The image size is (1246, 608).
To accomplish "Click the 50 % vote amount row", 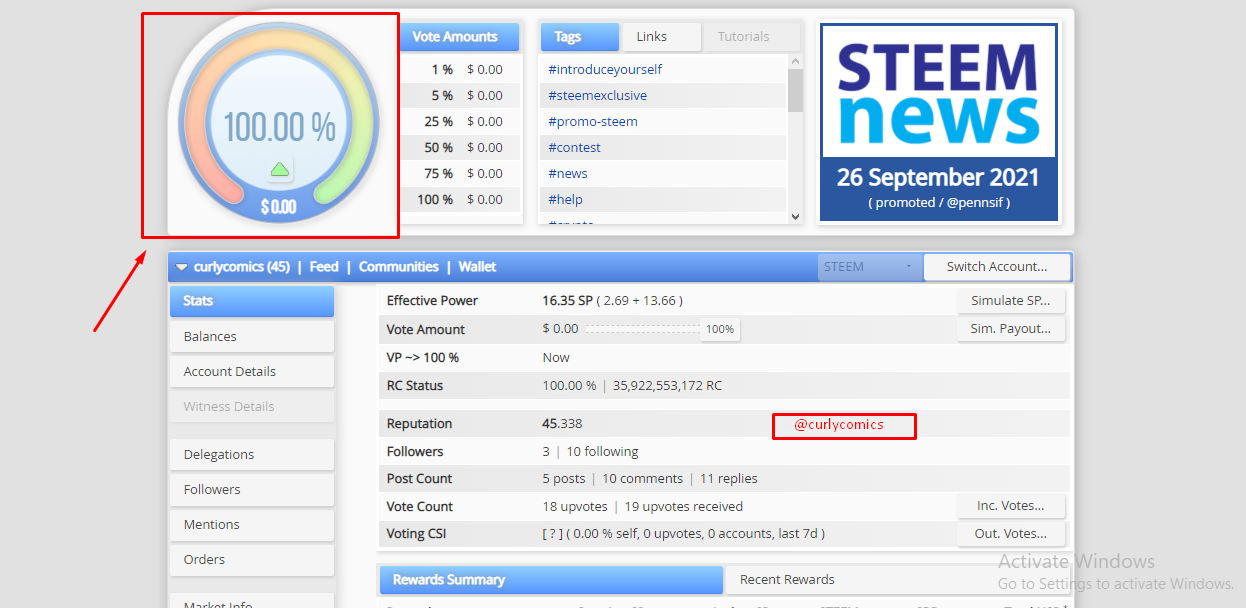I will point(460,147).
